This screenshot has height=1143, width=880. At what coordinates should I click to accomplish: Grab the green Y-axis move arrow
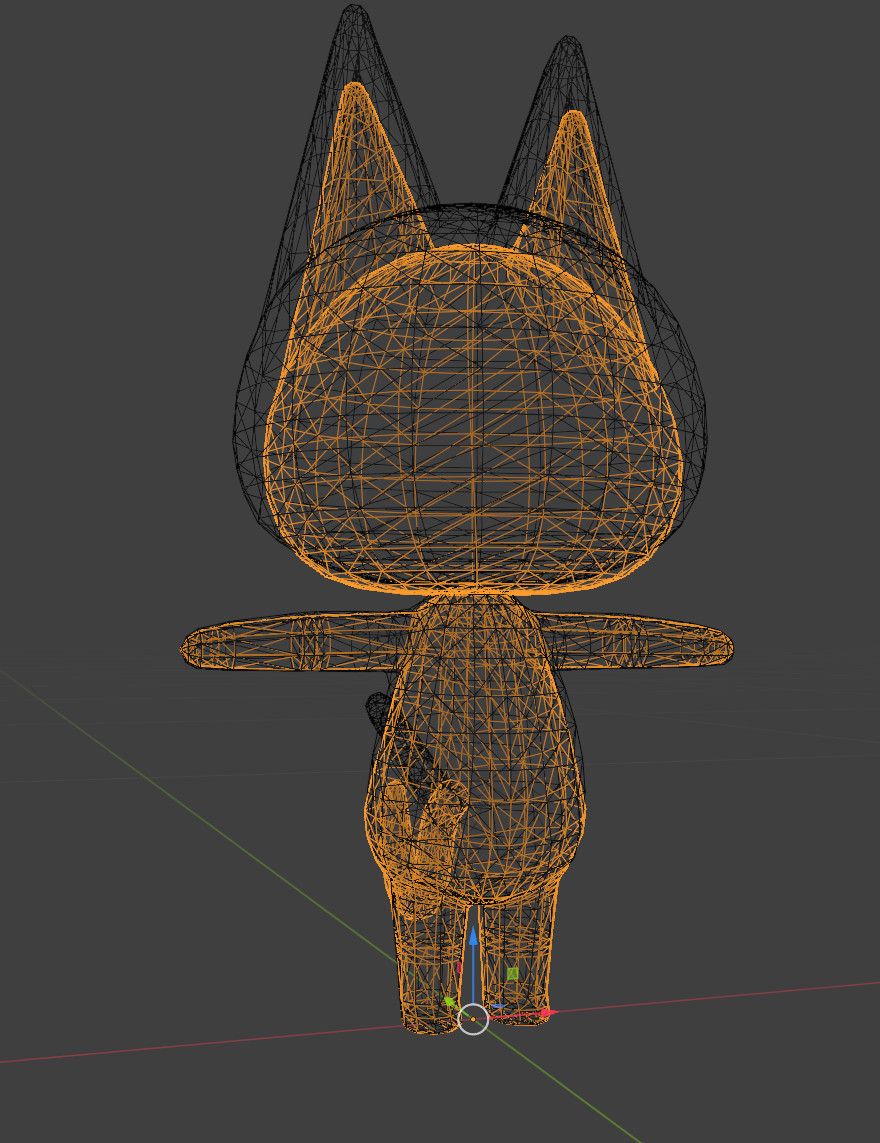pyautogui.click(x=450, y=1001)
